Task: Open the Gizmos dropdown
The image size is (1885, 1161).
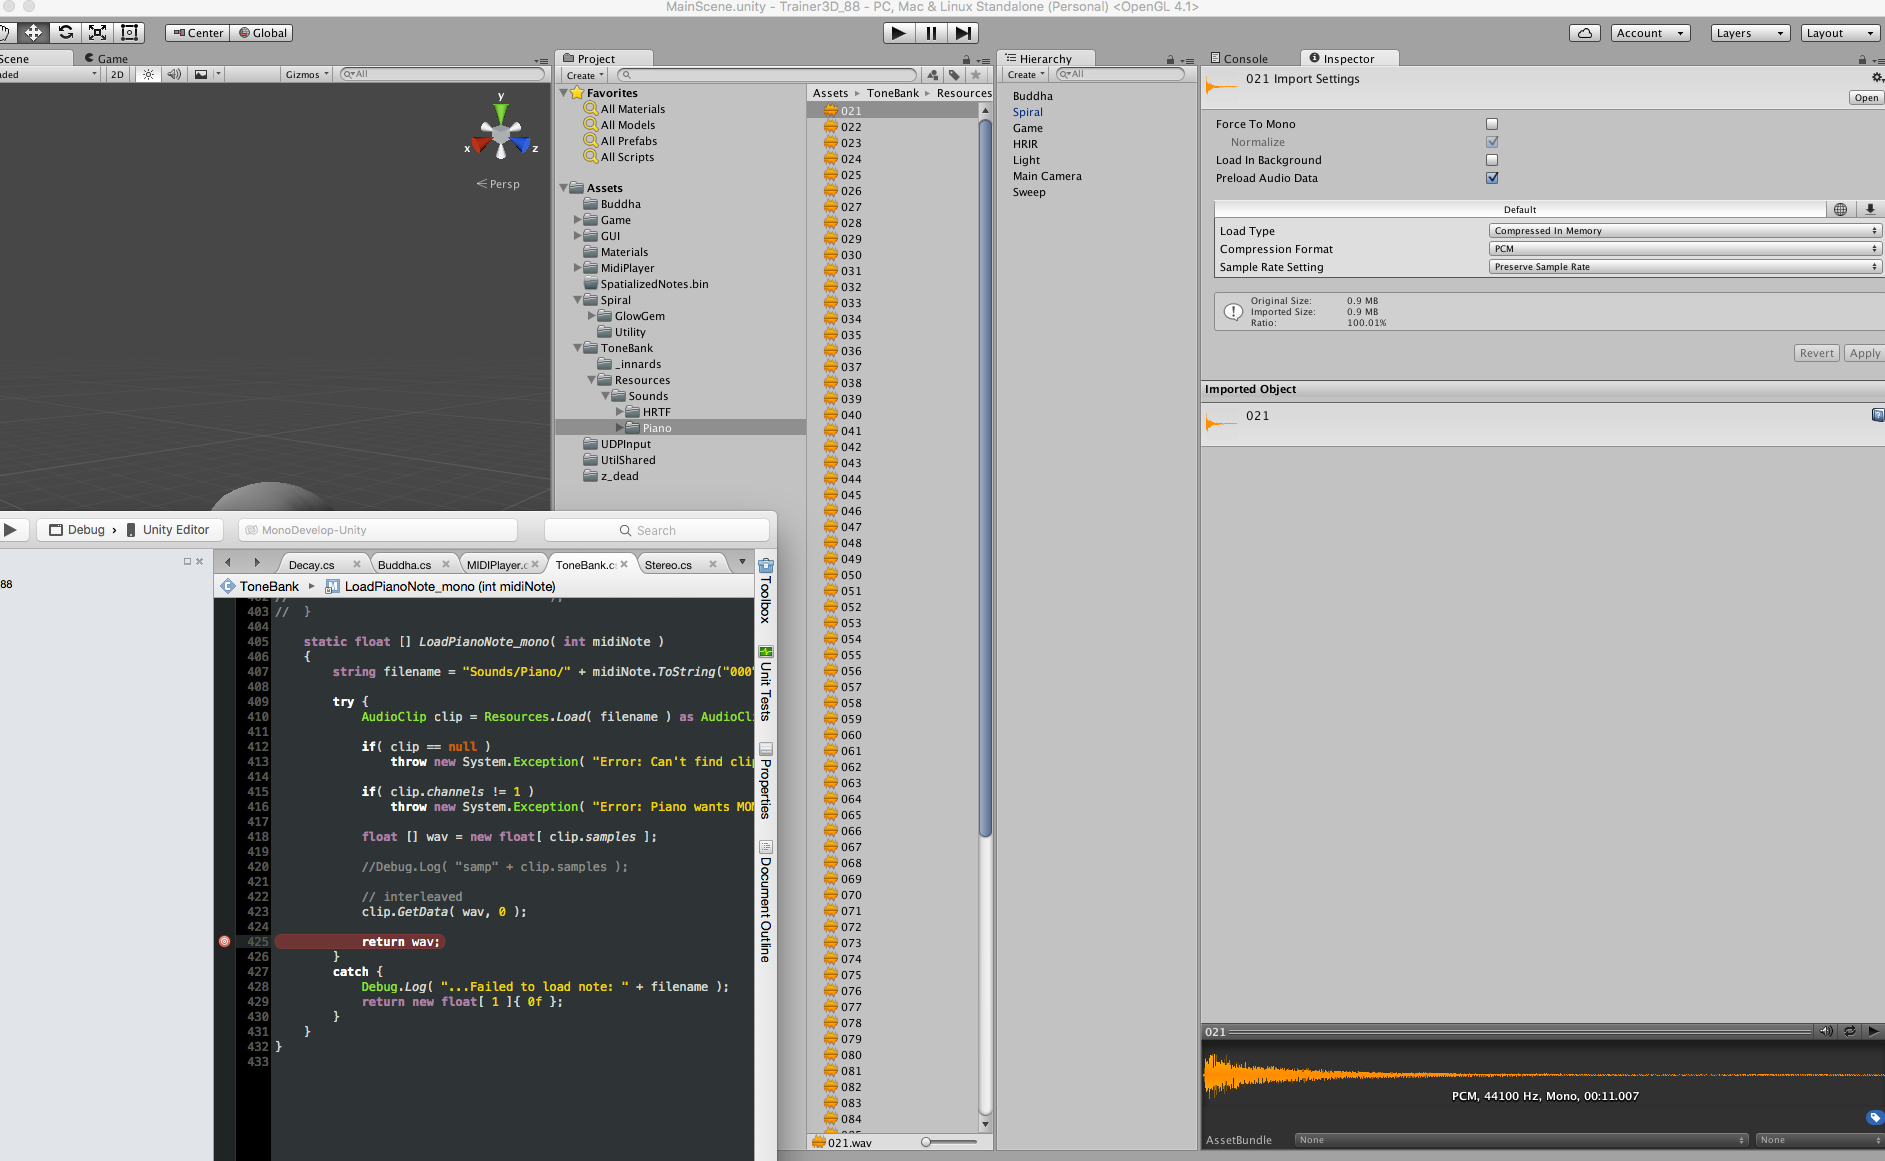Action: click(x=306, y=75)
